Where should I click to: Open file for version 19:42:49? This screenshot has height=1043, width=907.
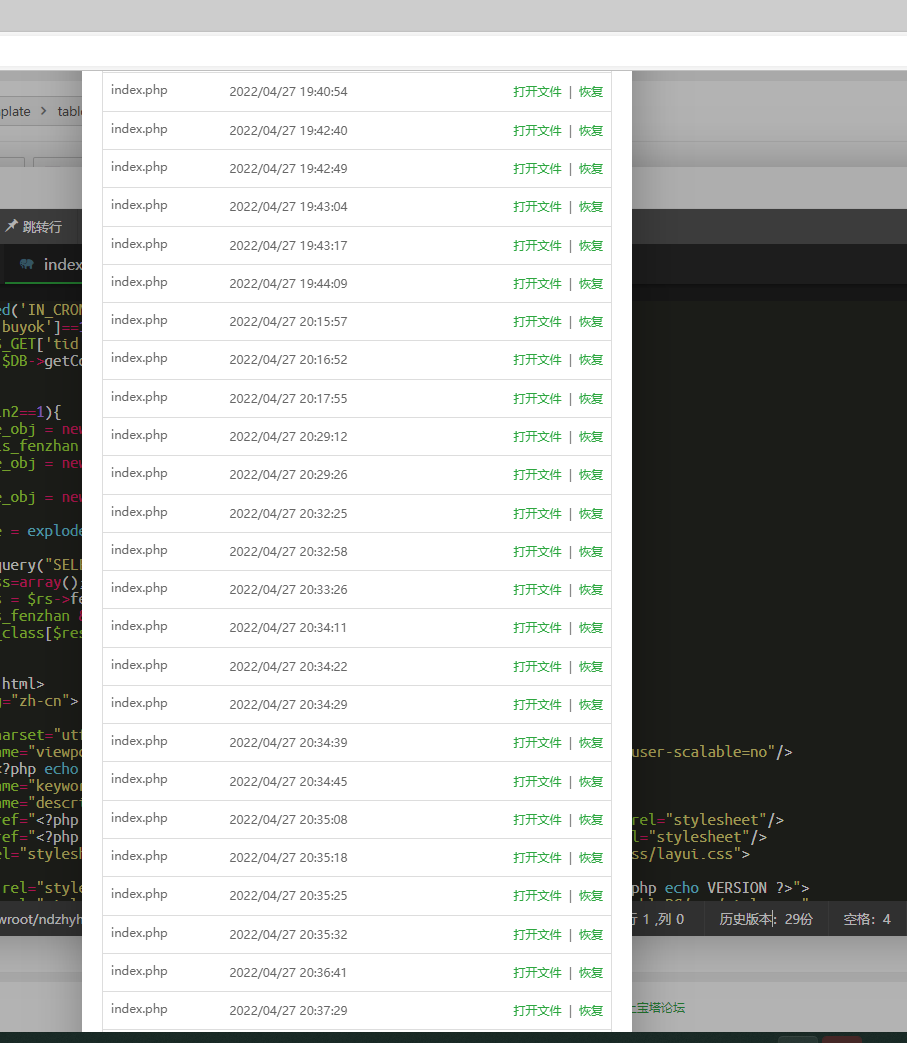click(x=537, y=168)
